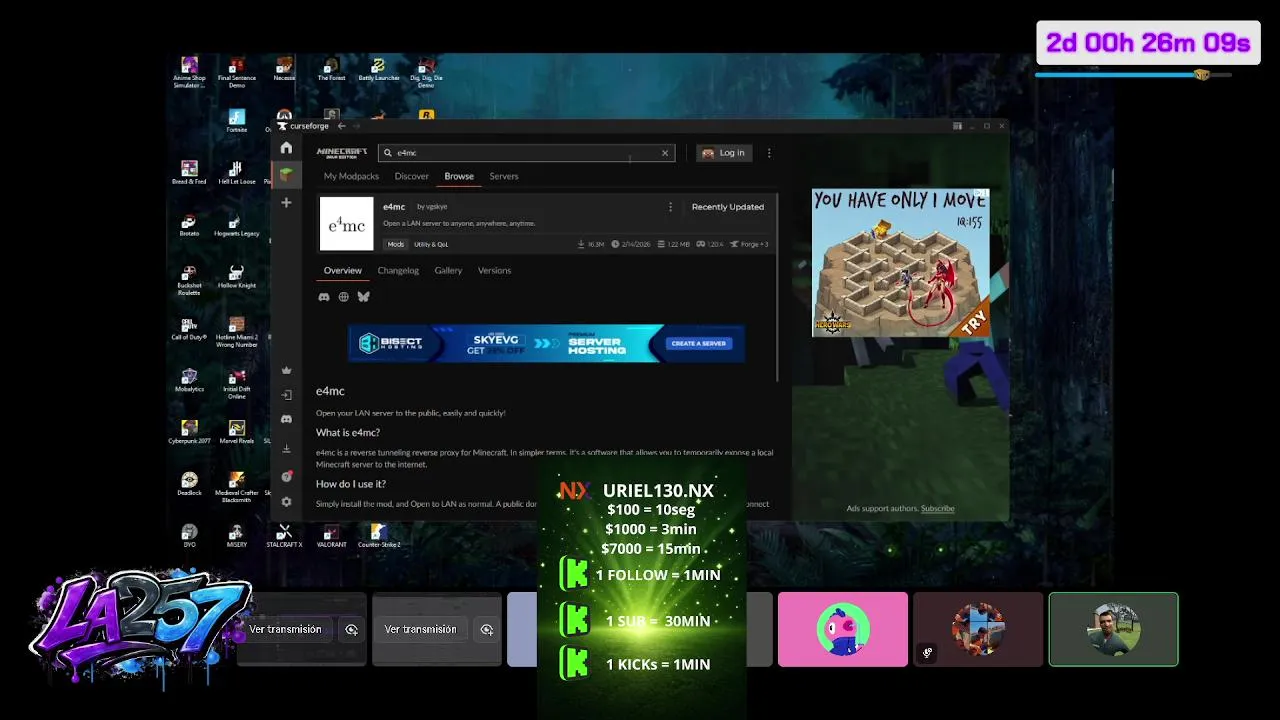Open Cyberpunk 2077 desktop shortcut
Image resolution: width=1280 pixels, height=720 pixels.
coord(189,433)
